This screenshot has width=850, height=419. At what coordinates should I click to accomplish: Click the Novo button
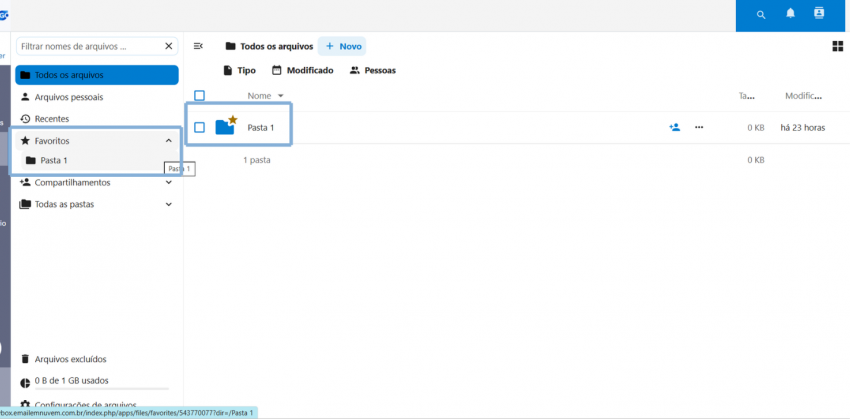pyautogui.click(x=343, y=47)
